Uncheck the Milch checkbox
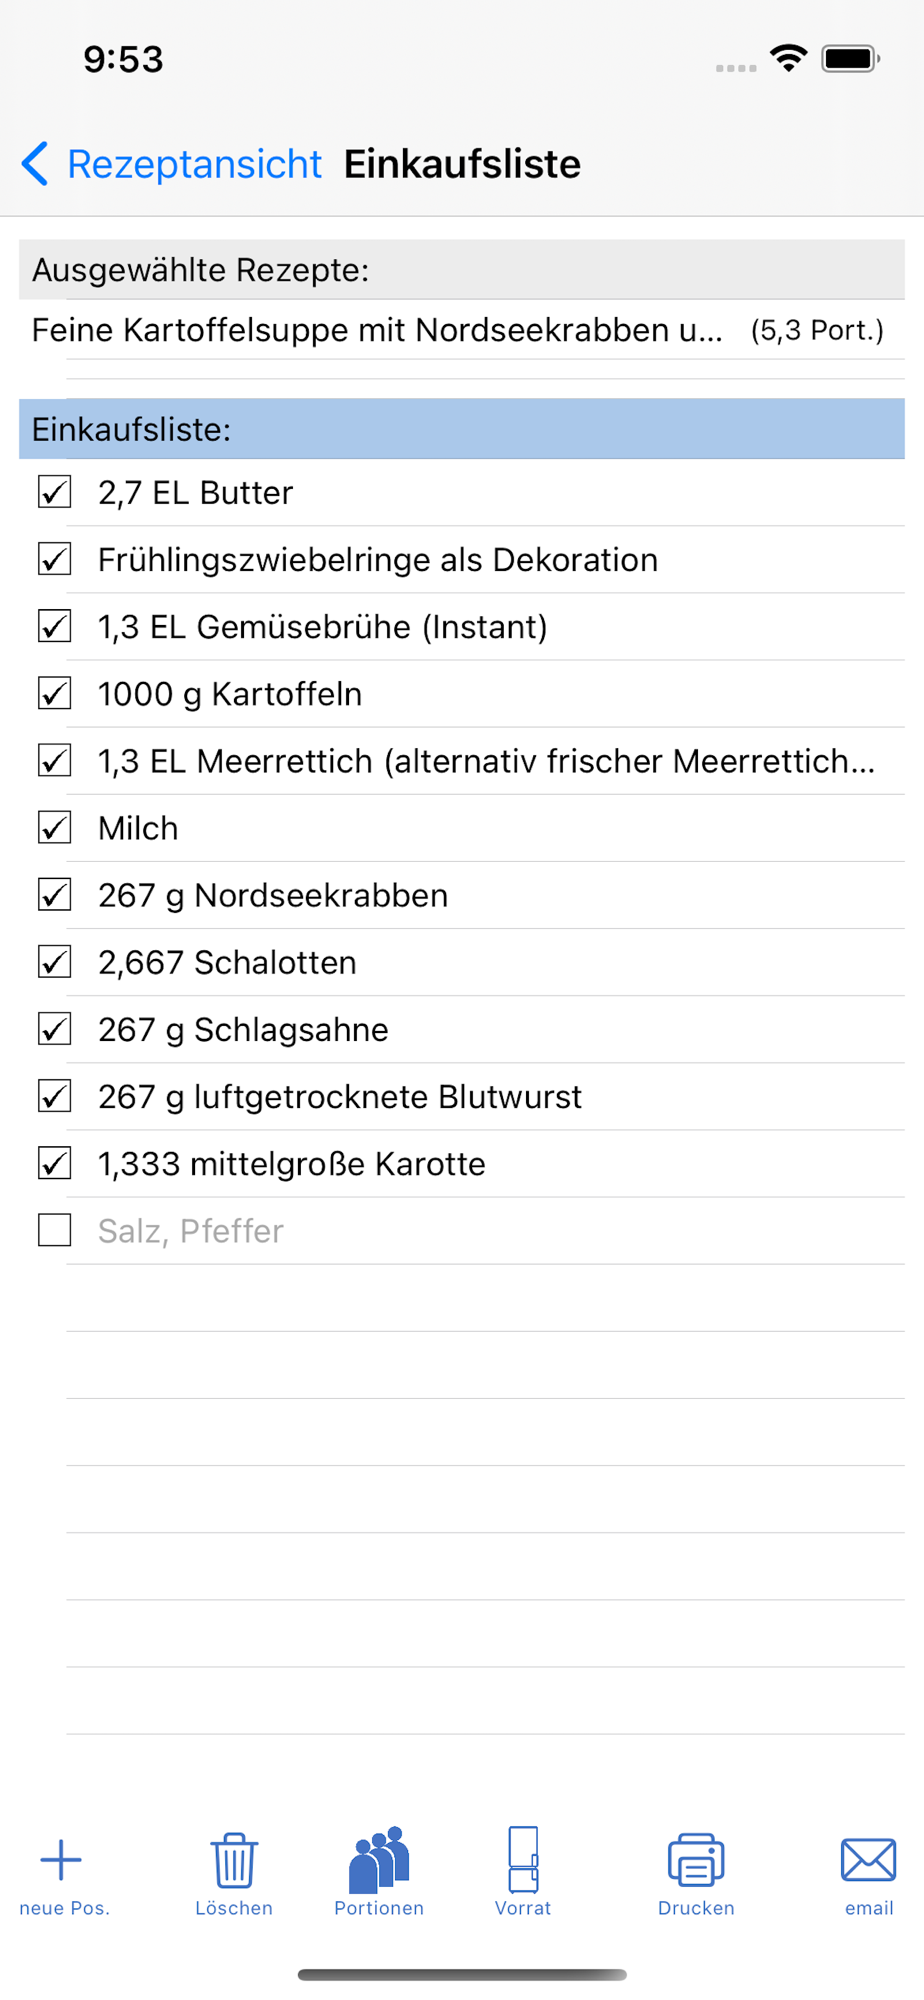924x2000 pixels. tap(54, 828)
